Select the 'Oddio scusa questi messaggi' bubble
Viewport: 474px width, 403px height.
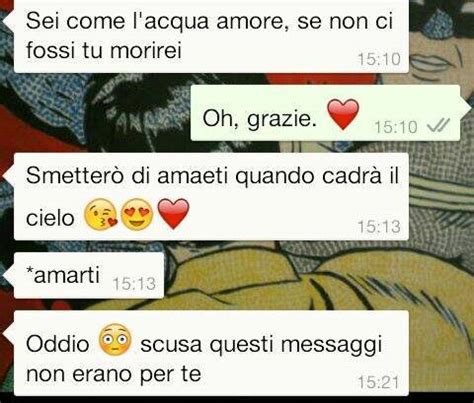pyautogui.click(x=211, y=353)
